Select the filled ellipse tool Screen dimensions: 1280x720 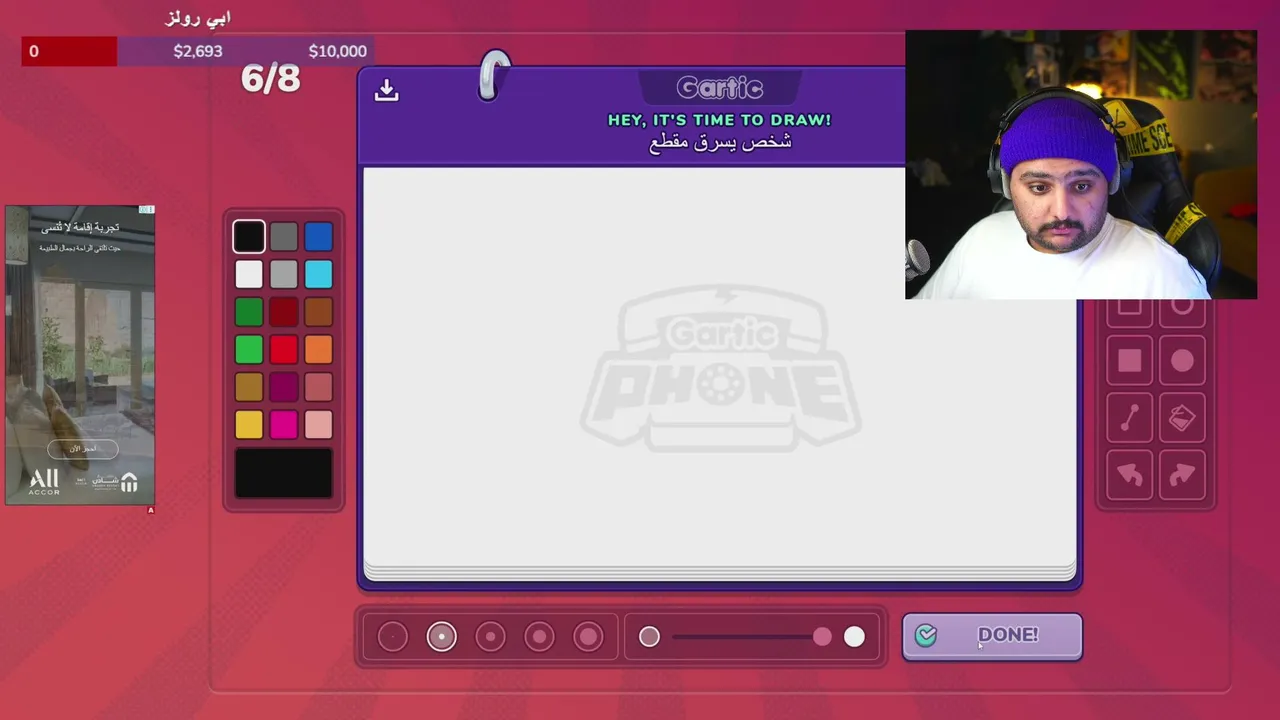click(x=1182, y=361)
